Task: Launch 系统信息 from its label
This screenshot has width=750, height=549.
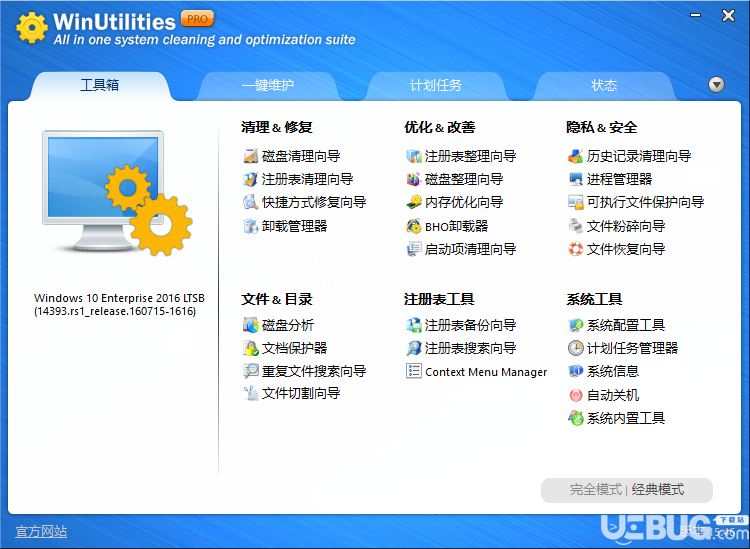Action: tap(613, 371)
